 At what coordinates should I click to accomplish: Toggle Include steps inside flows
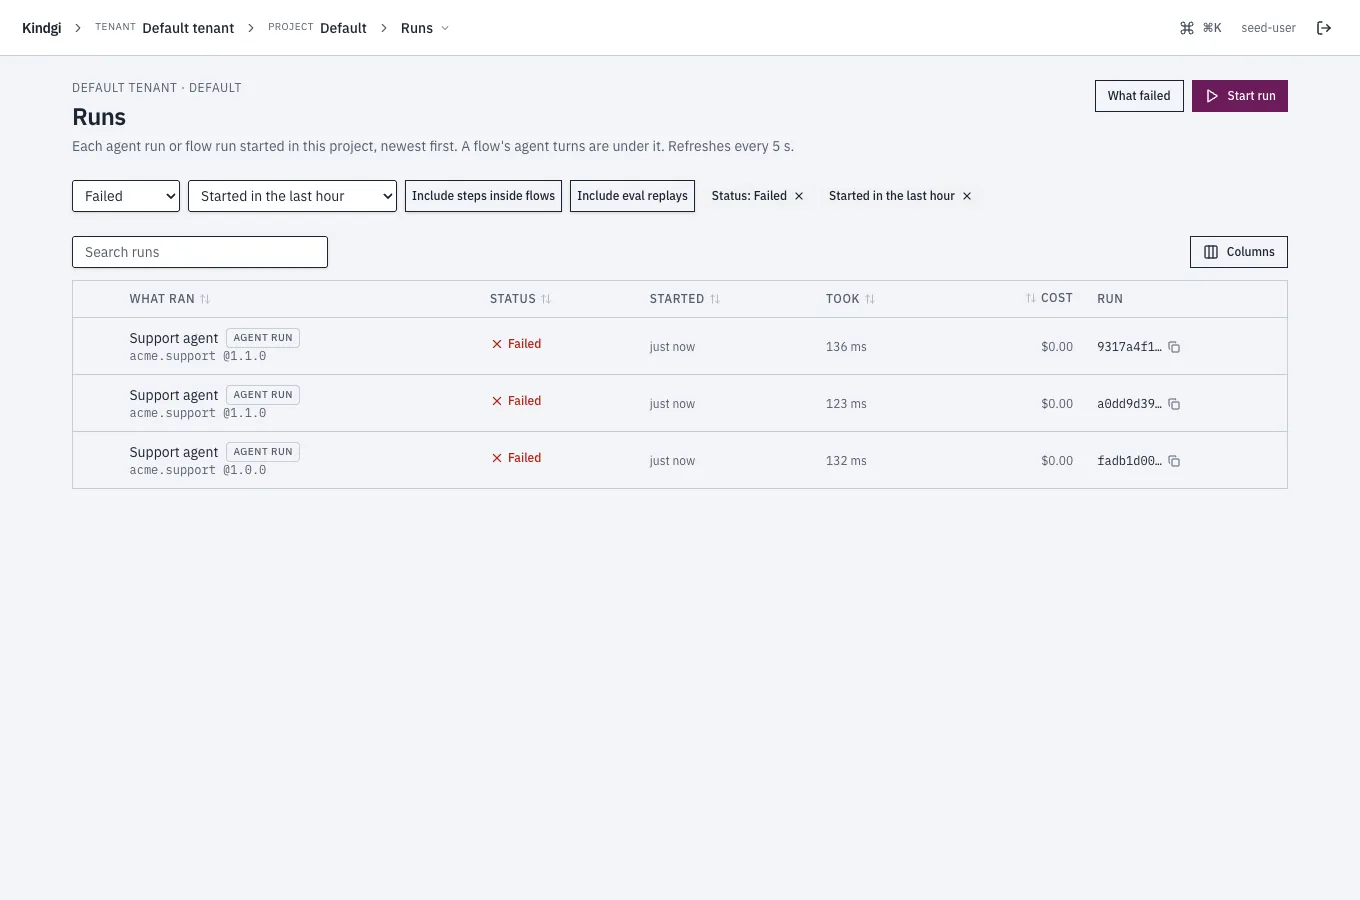(483, 196)
